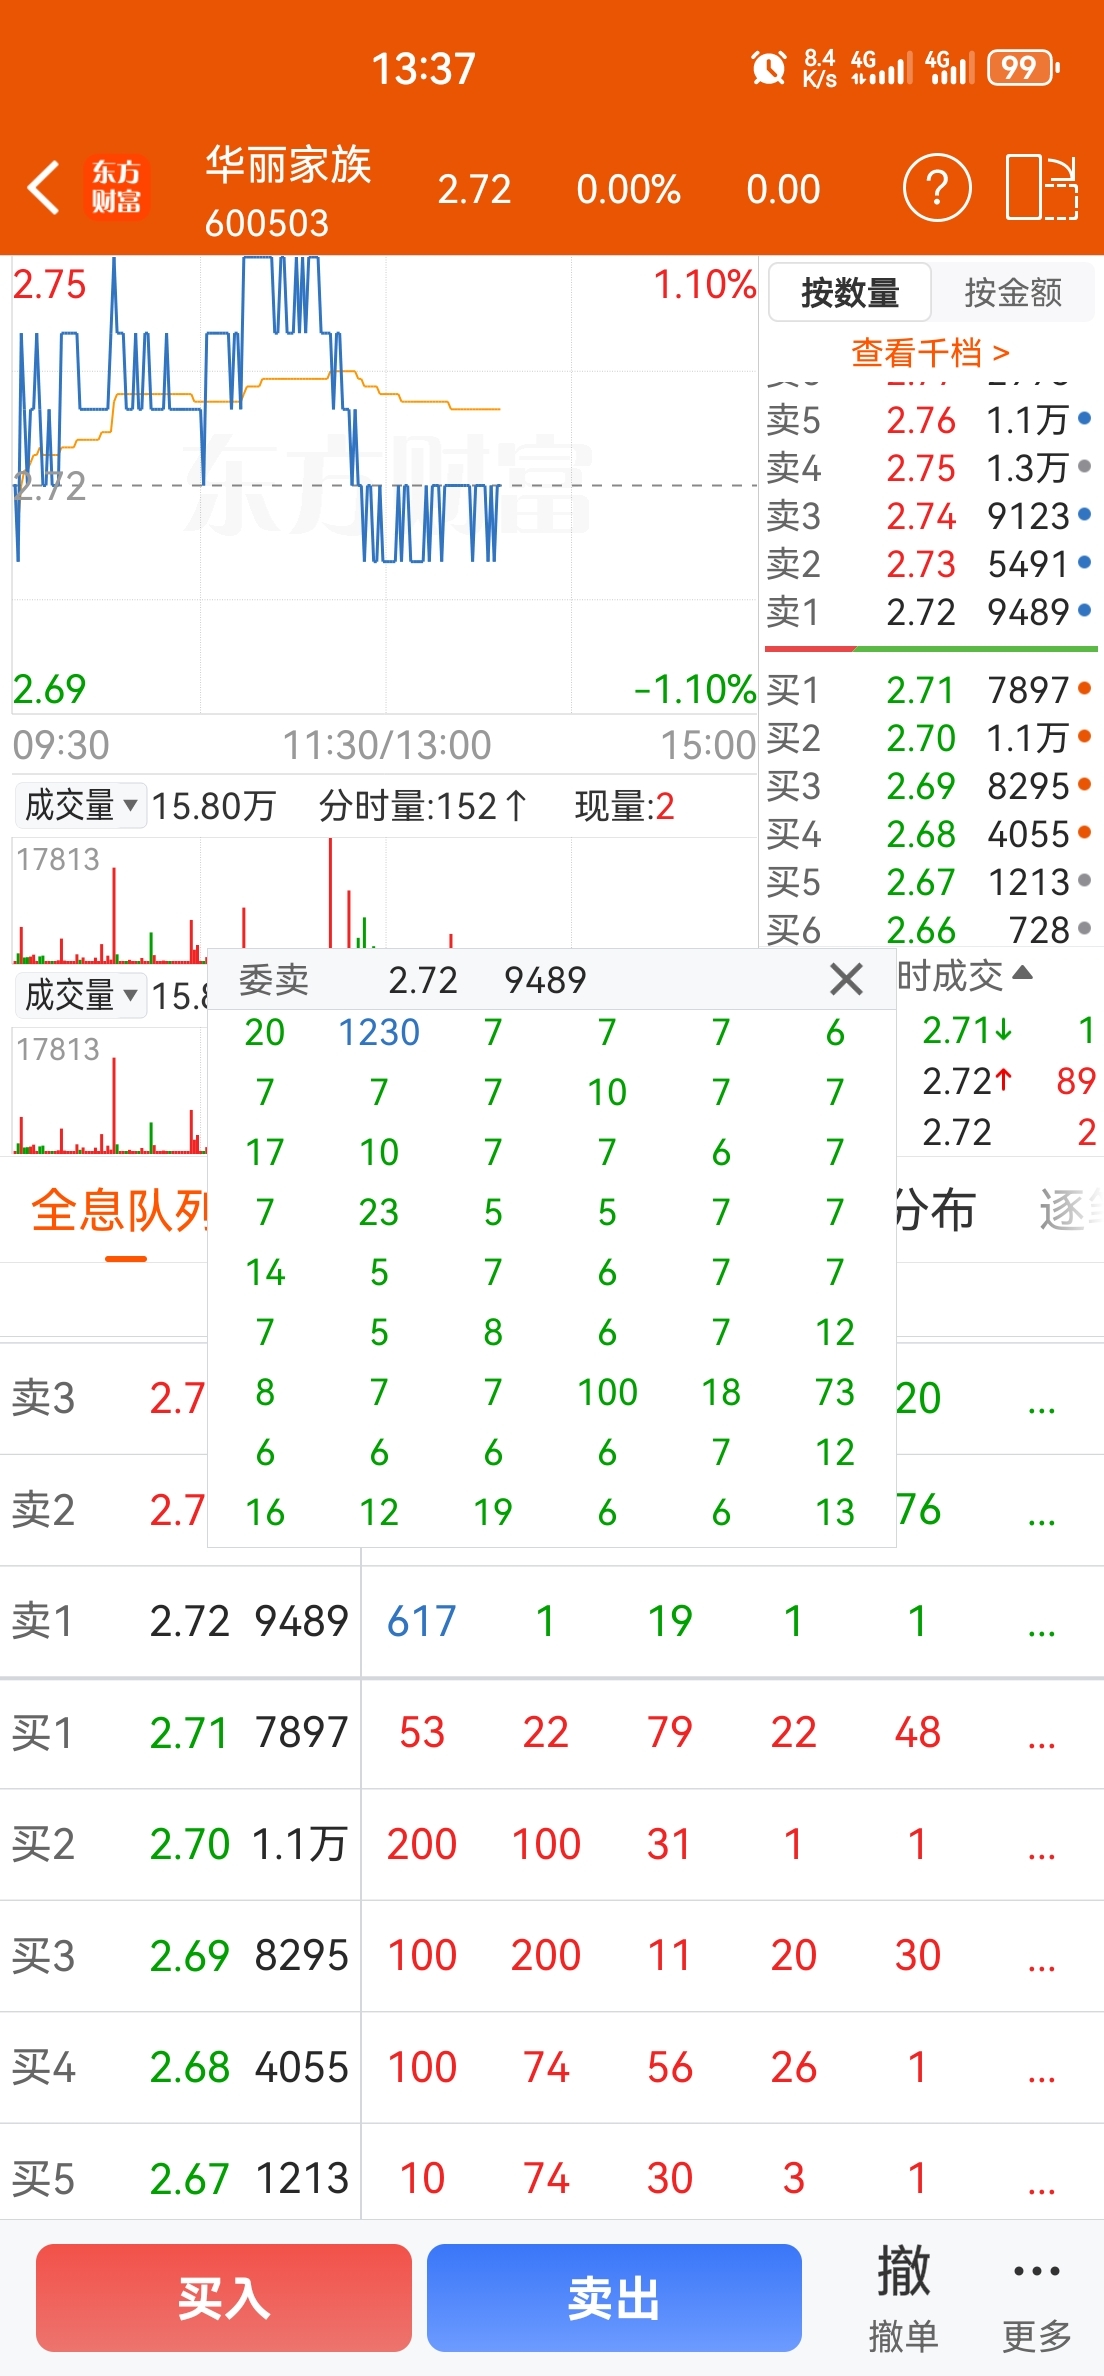Select 73 order in 委卖 popup
The height and width of the screenshot is (2376, 1104).
point(835,1392)
